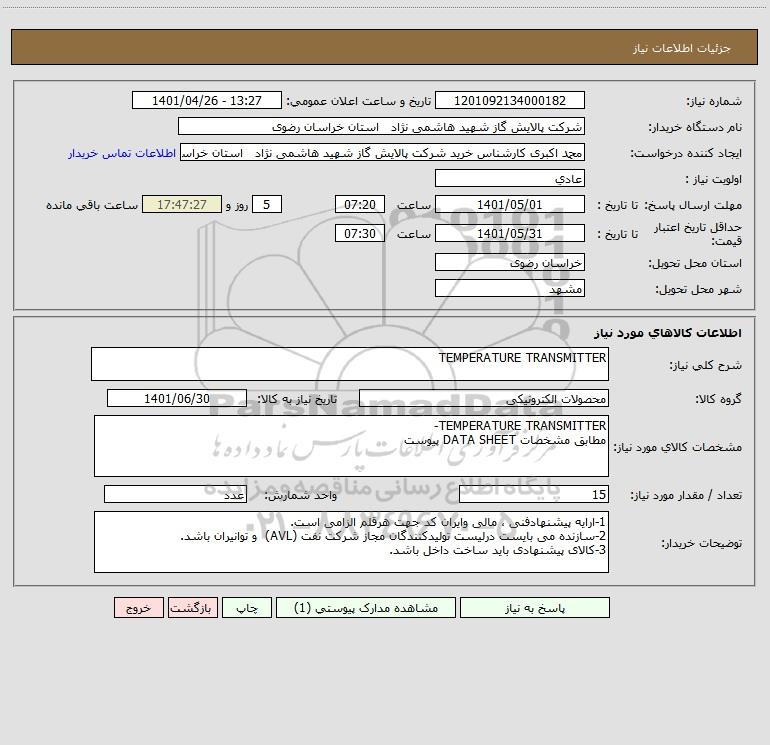The height and width of the screenshot is (745, 770).
Task: Select the need number field 1201092134000182
Action: pos(510,100)
